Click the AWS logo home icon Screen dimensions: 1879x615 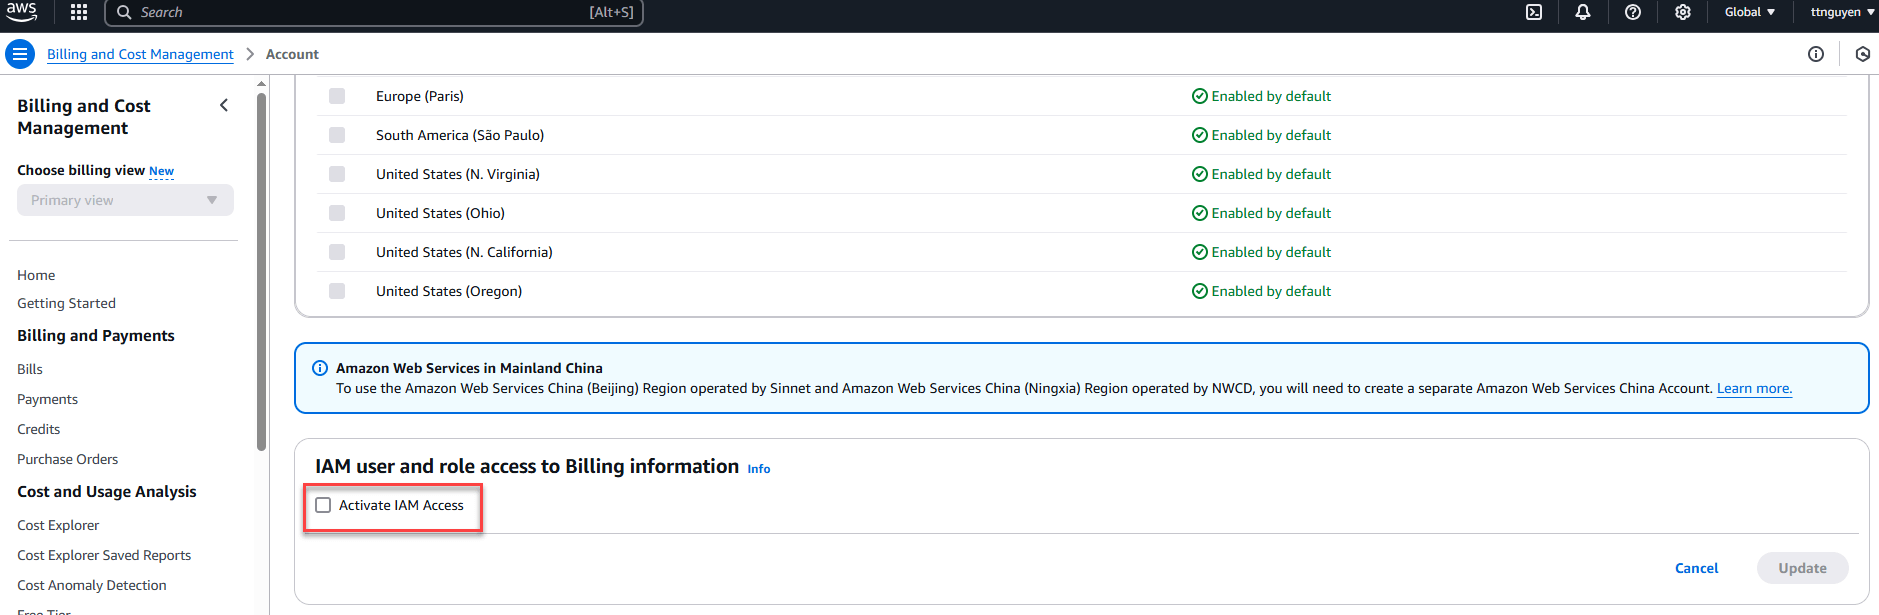tap(22, 12)
